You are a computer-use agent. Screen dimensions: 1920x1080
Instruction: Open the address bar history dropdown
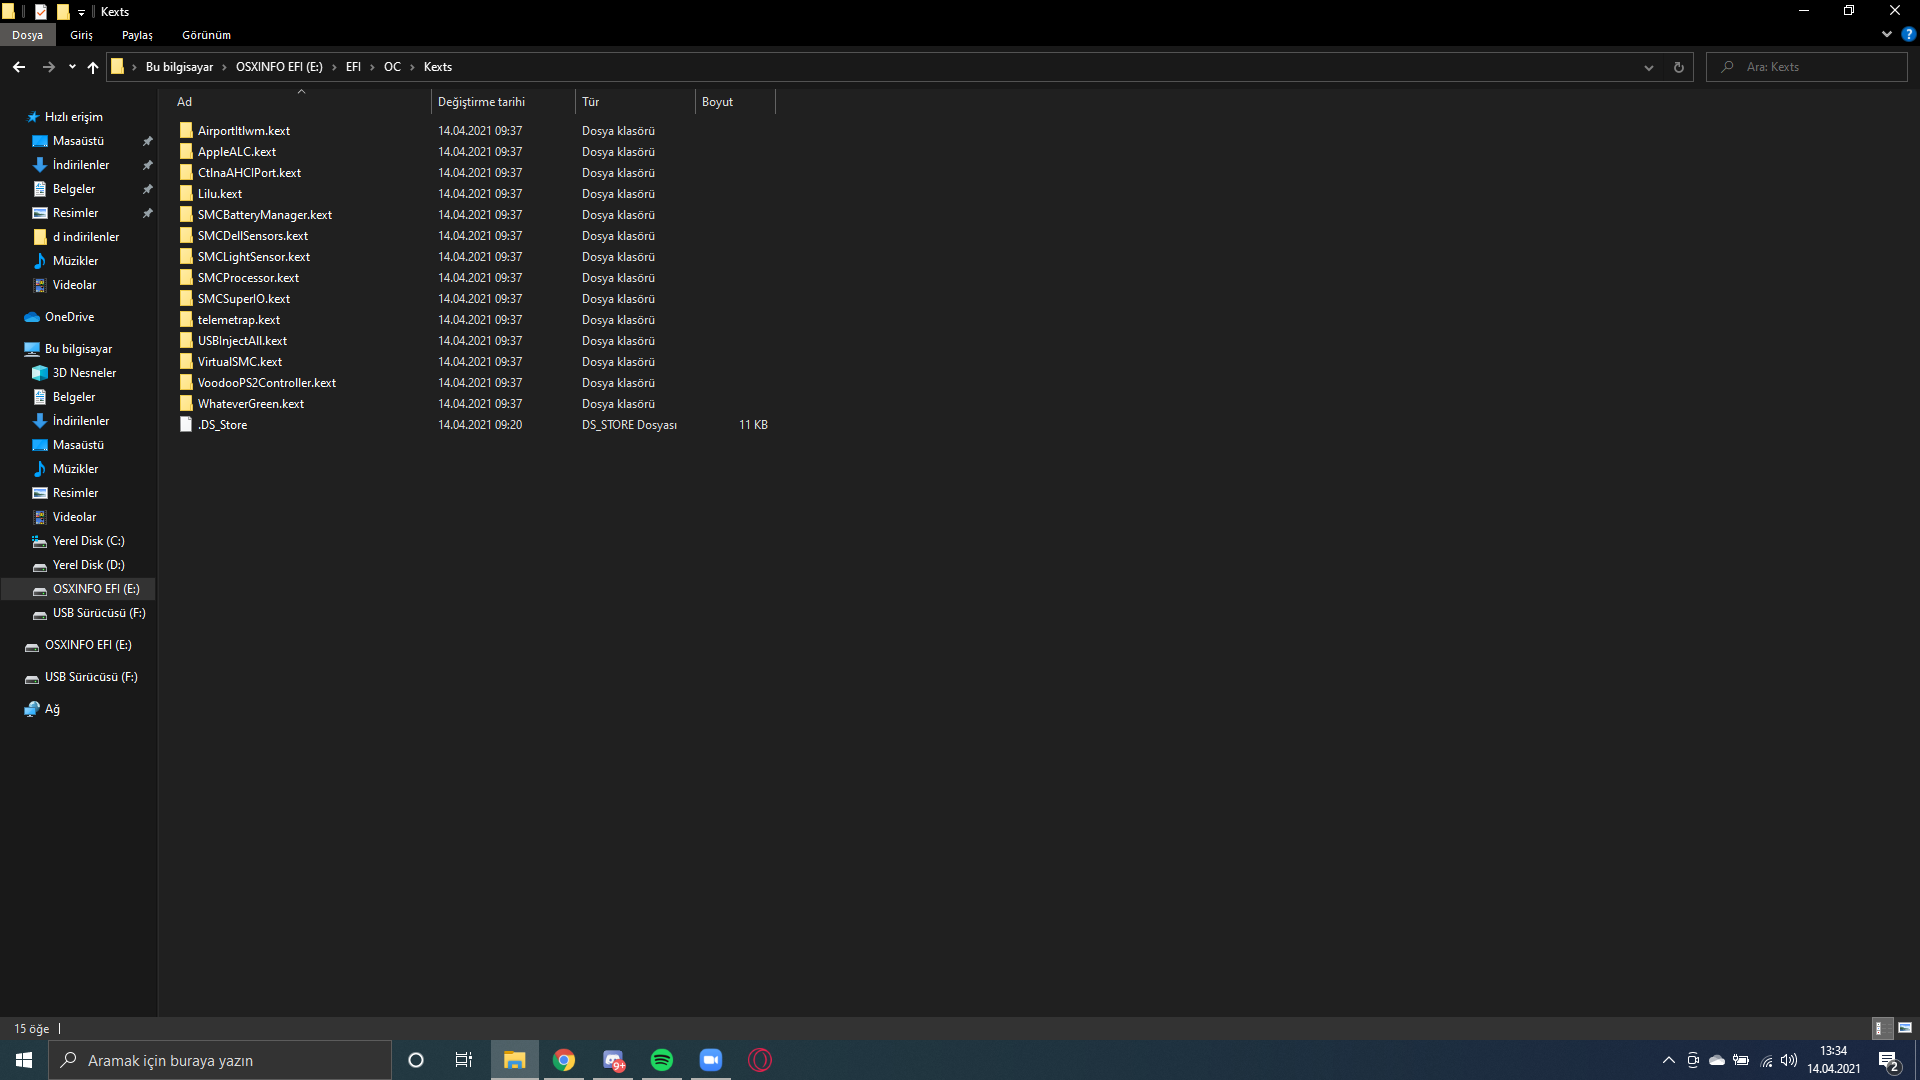point(1649,67)
